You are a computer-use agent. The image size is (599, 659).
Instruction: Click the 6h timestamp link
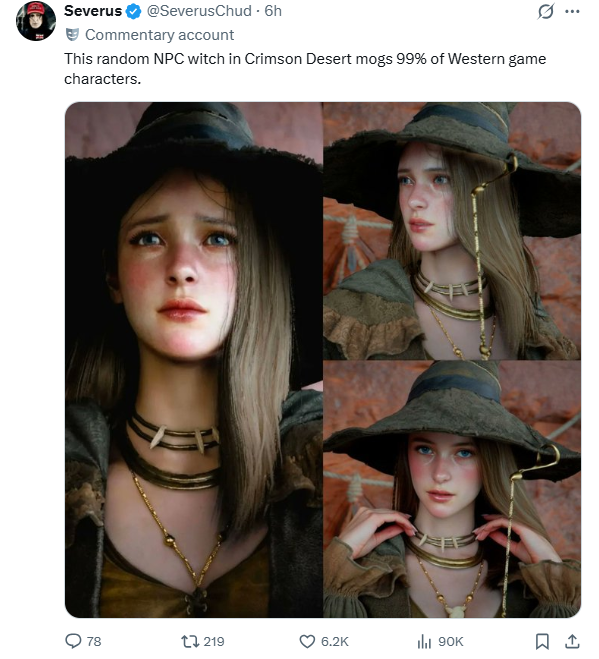273,11
